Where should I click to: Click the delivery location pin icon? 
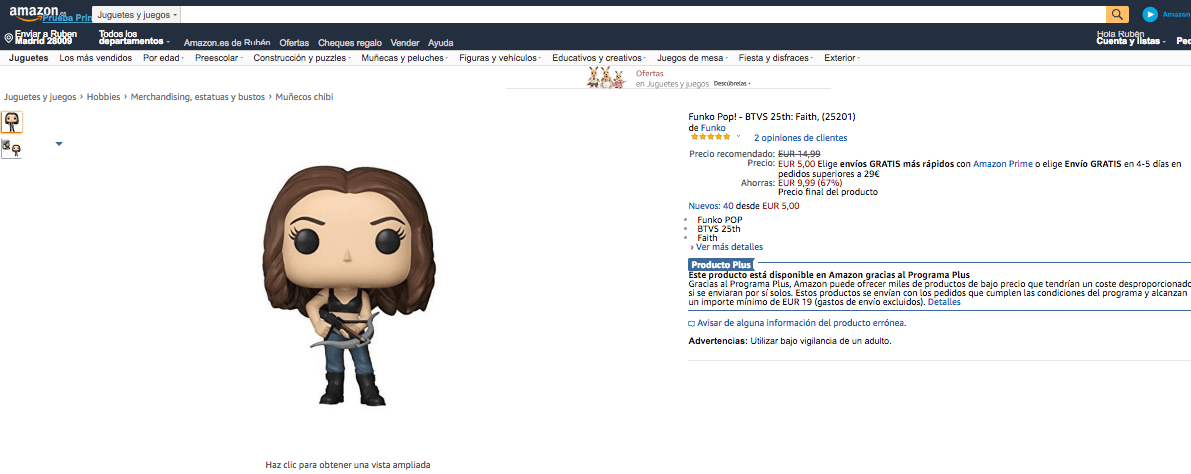8,38
